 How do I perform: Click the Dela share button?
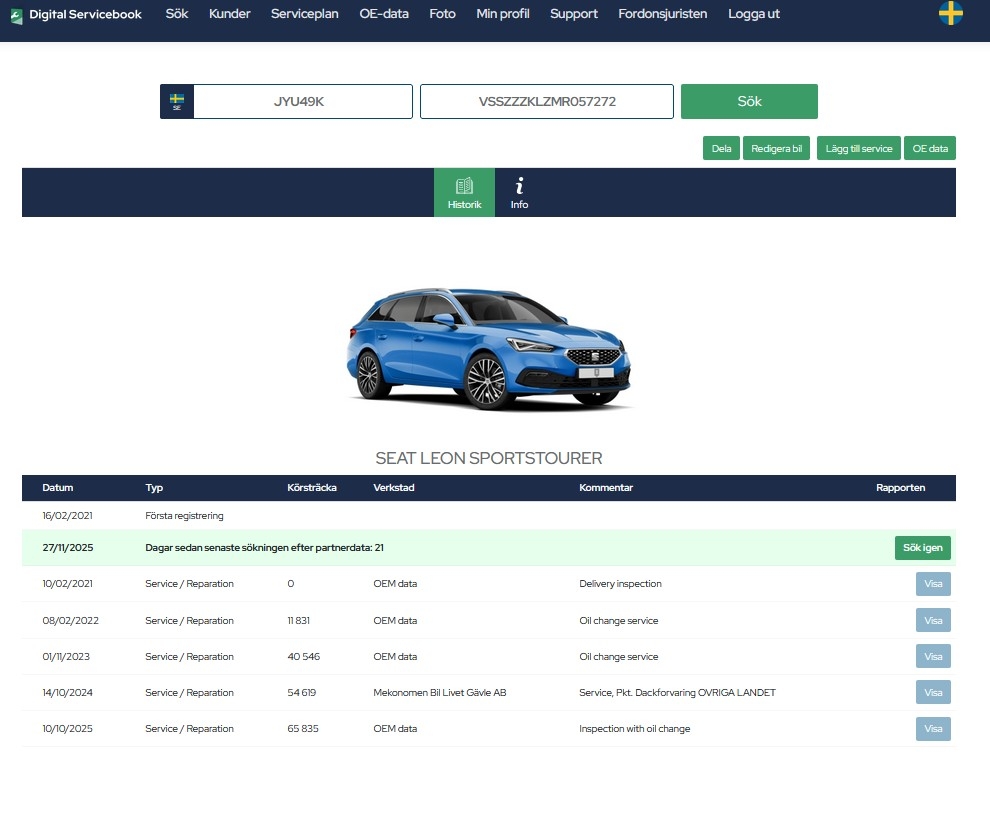[x=721, y=148]
